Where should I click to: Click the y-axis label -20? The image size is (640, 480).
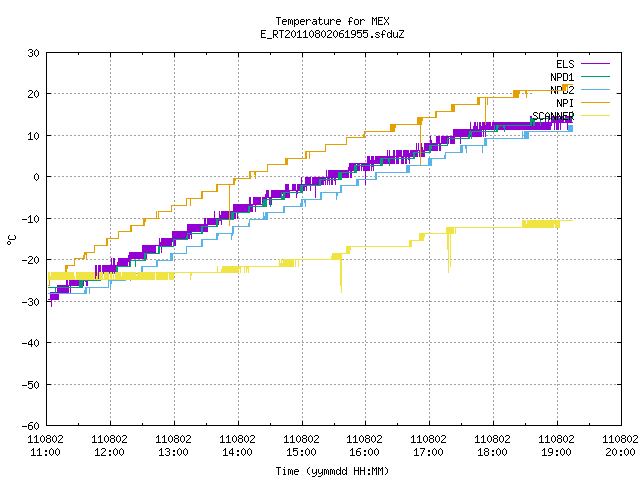point(31,260)
